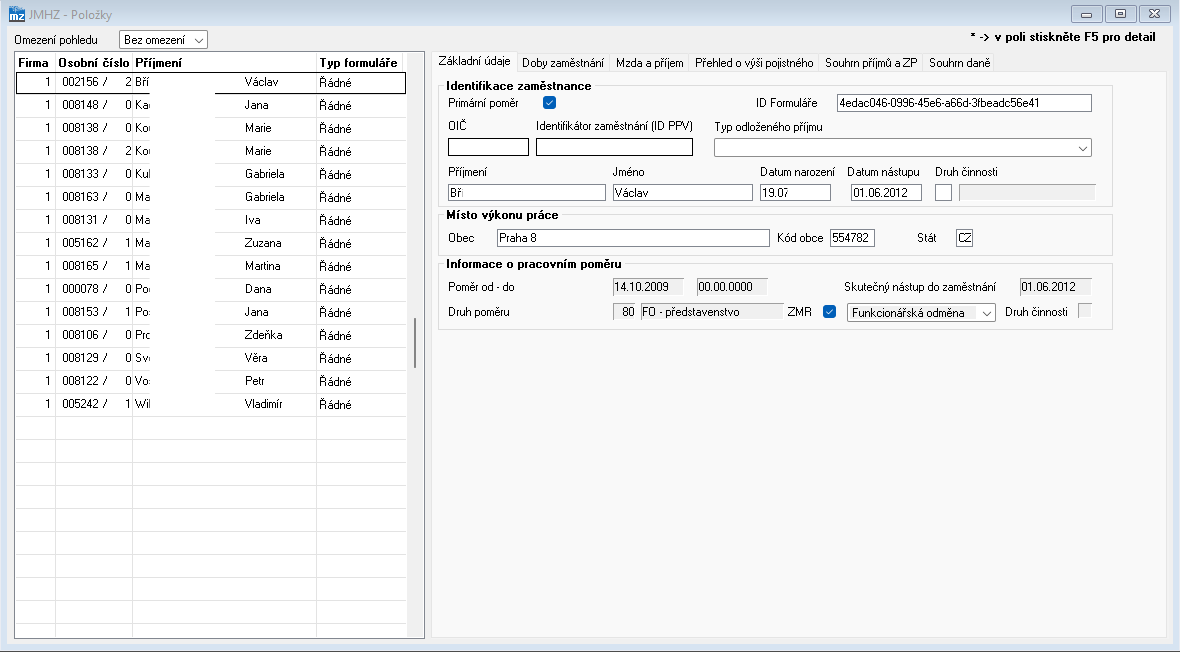This screenshot has height=652, width=1180.
Task: Click the Skutečný nástup do zaměstnání field
Action: click(1056, 287)
